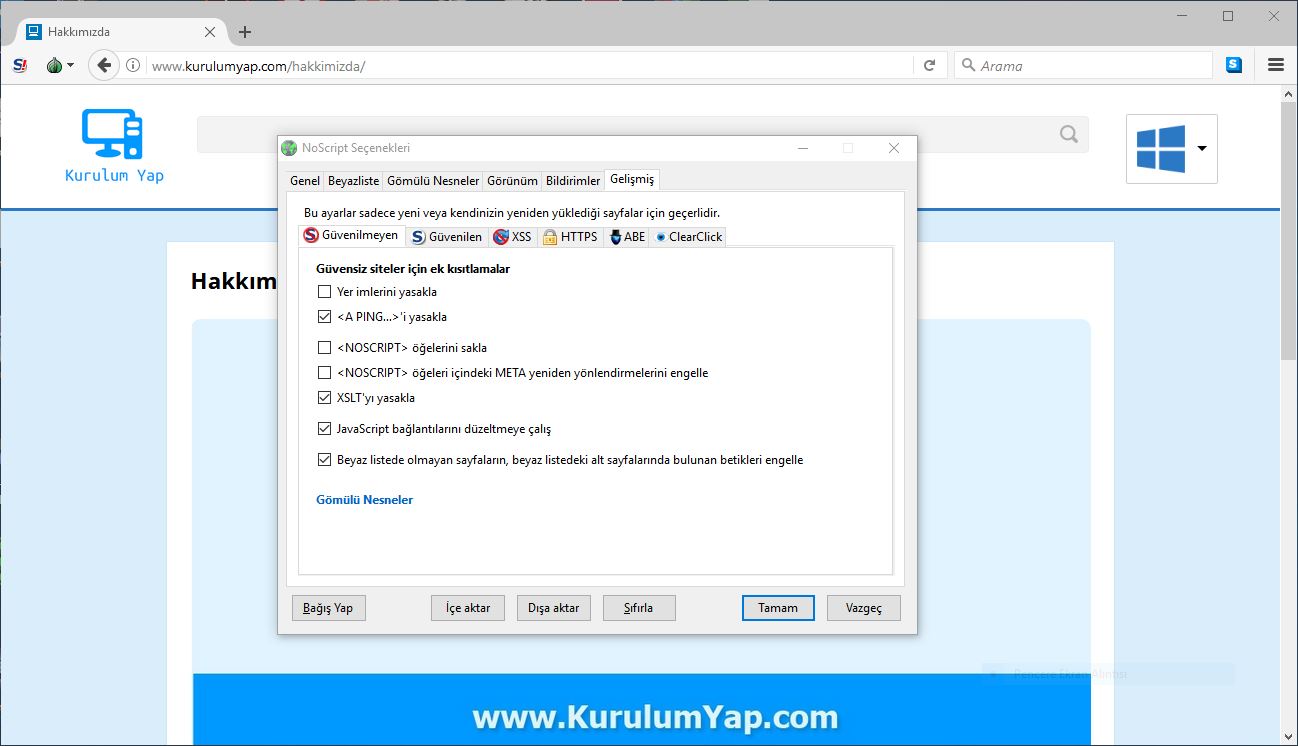Screen dimensions: 1298x746
Task: Open a new tab with the plus button
Action: (x=245, y=32)
